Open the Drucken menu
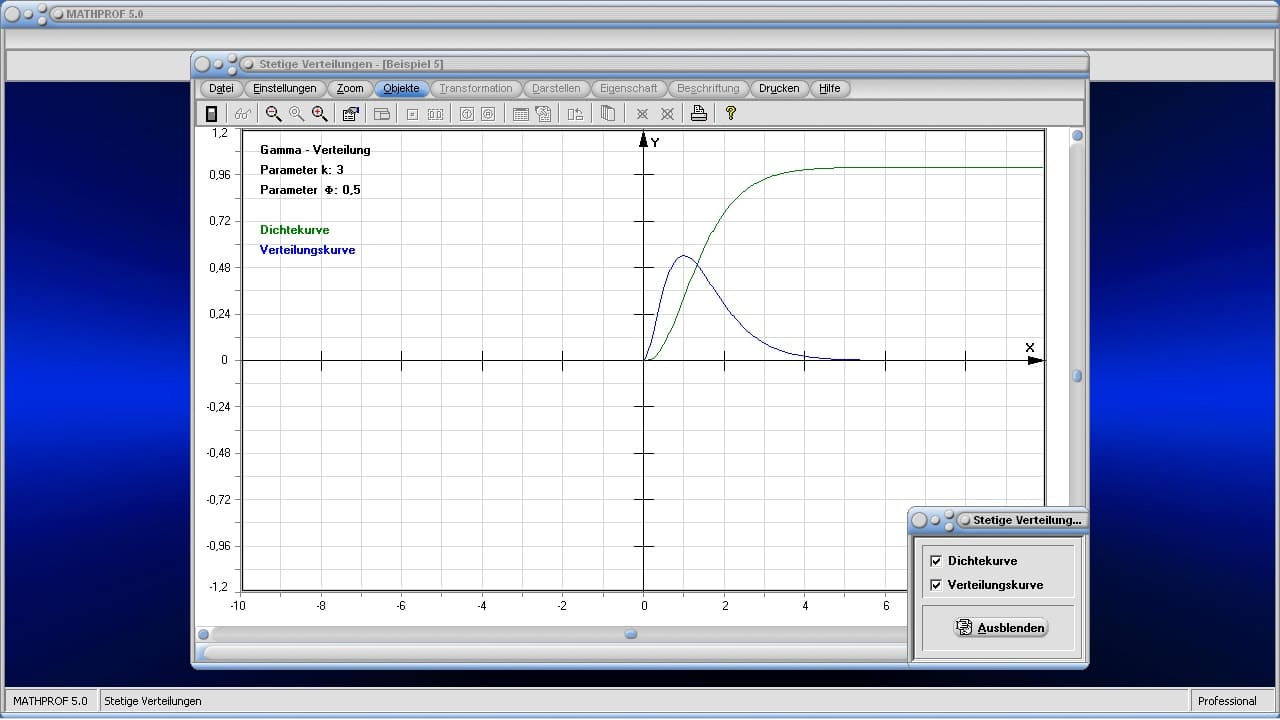This screenshot has width=1280, height=720. point(779,88)
